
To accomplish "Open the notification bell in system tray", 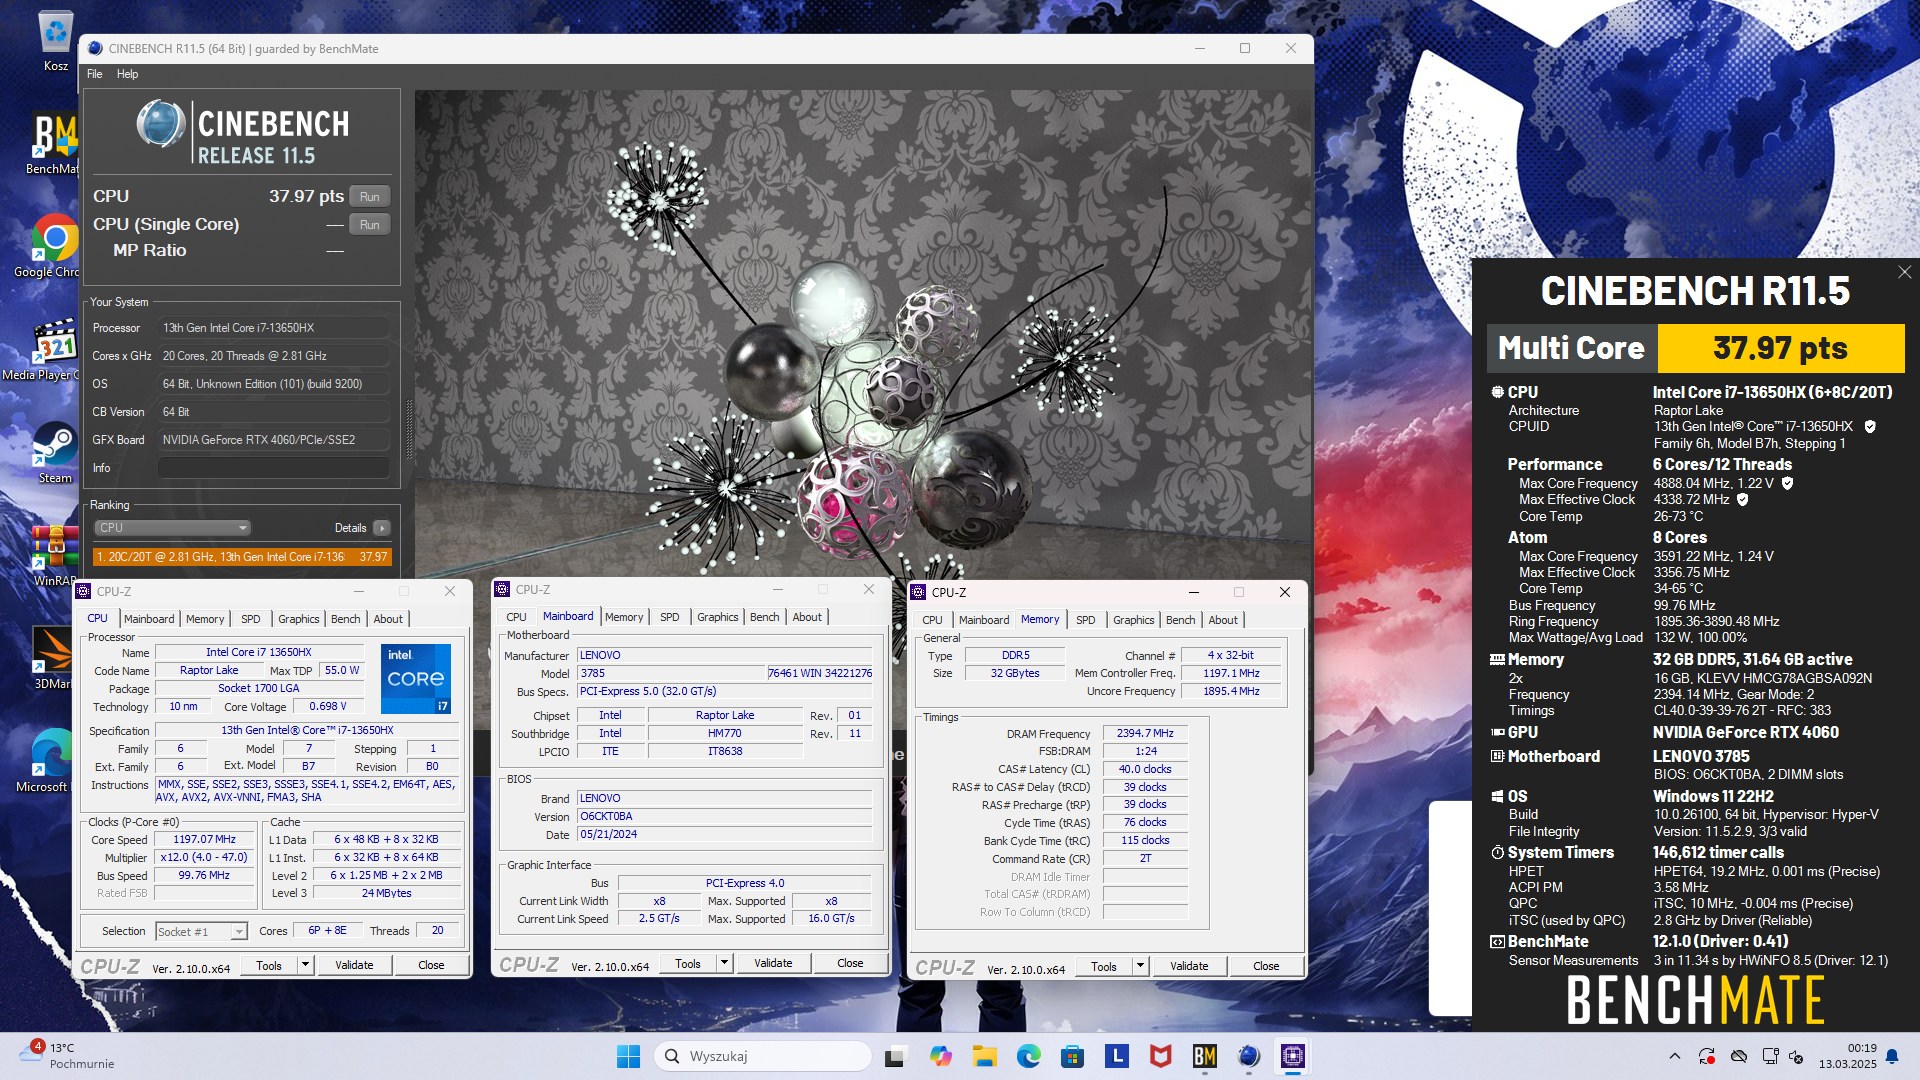I will click(1891, 1056).
